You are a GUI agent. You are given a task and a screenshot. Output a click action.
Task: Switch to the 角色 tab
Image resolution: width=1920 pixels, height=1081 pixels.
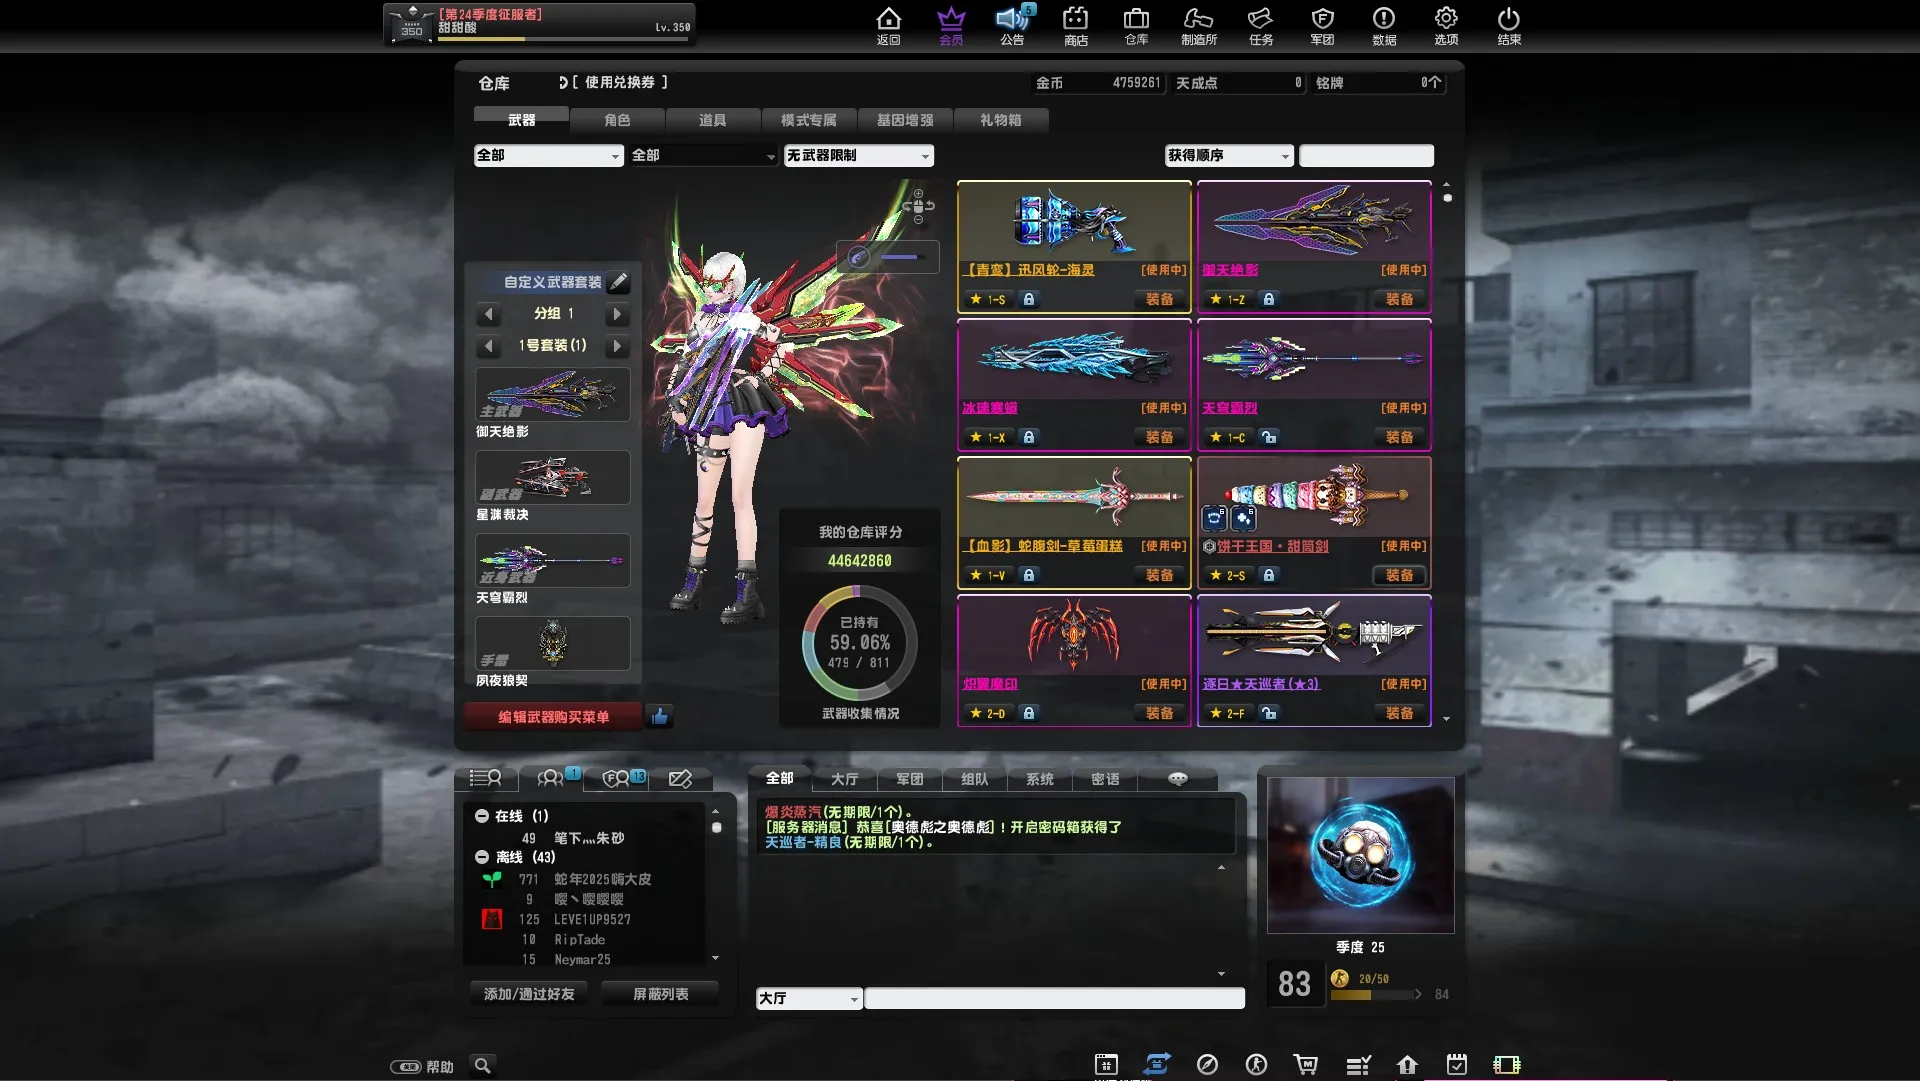[x=617, y=120]
